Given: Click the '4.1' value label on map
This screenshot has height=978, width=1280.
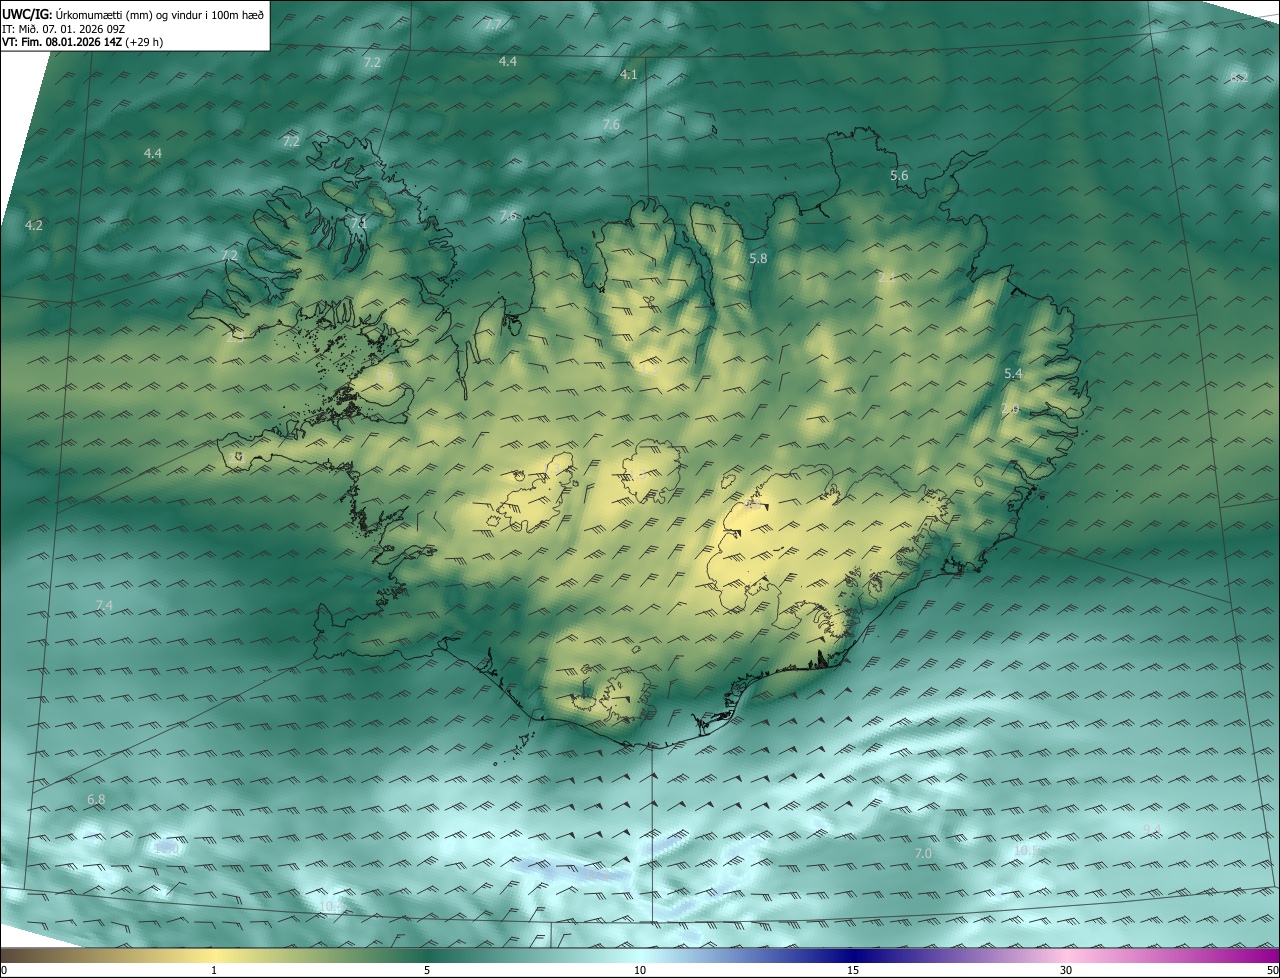Looking at the screenshot, I should 628,75.
